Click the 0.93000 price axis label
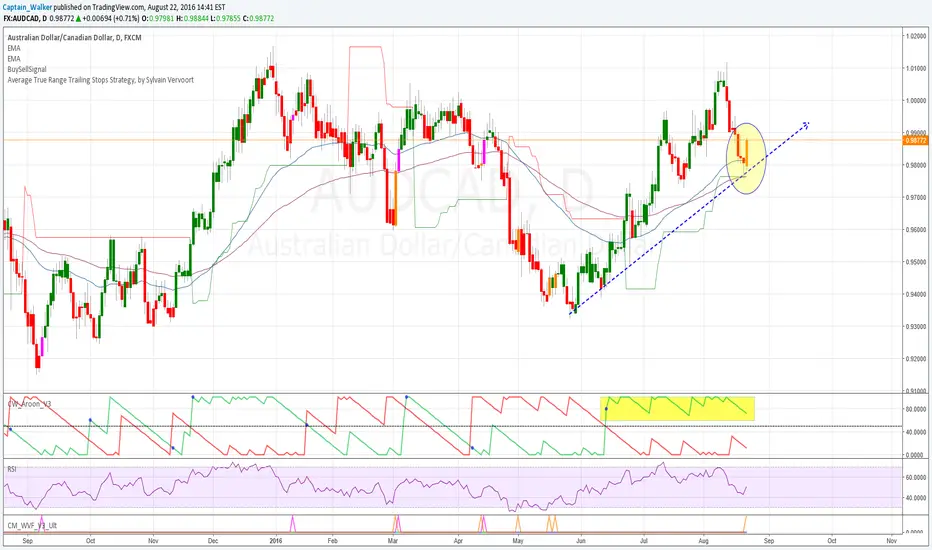Screen dimensions: 932x550 point(916,327)
